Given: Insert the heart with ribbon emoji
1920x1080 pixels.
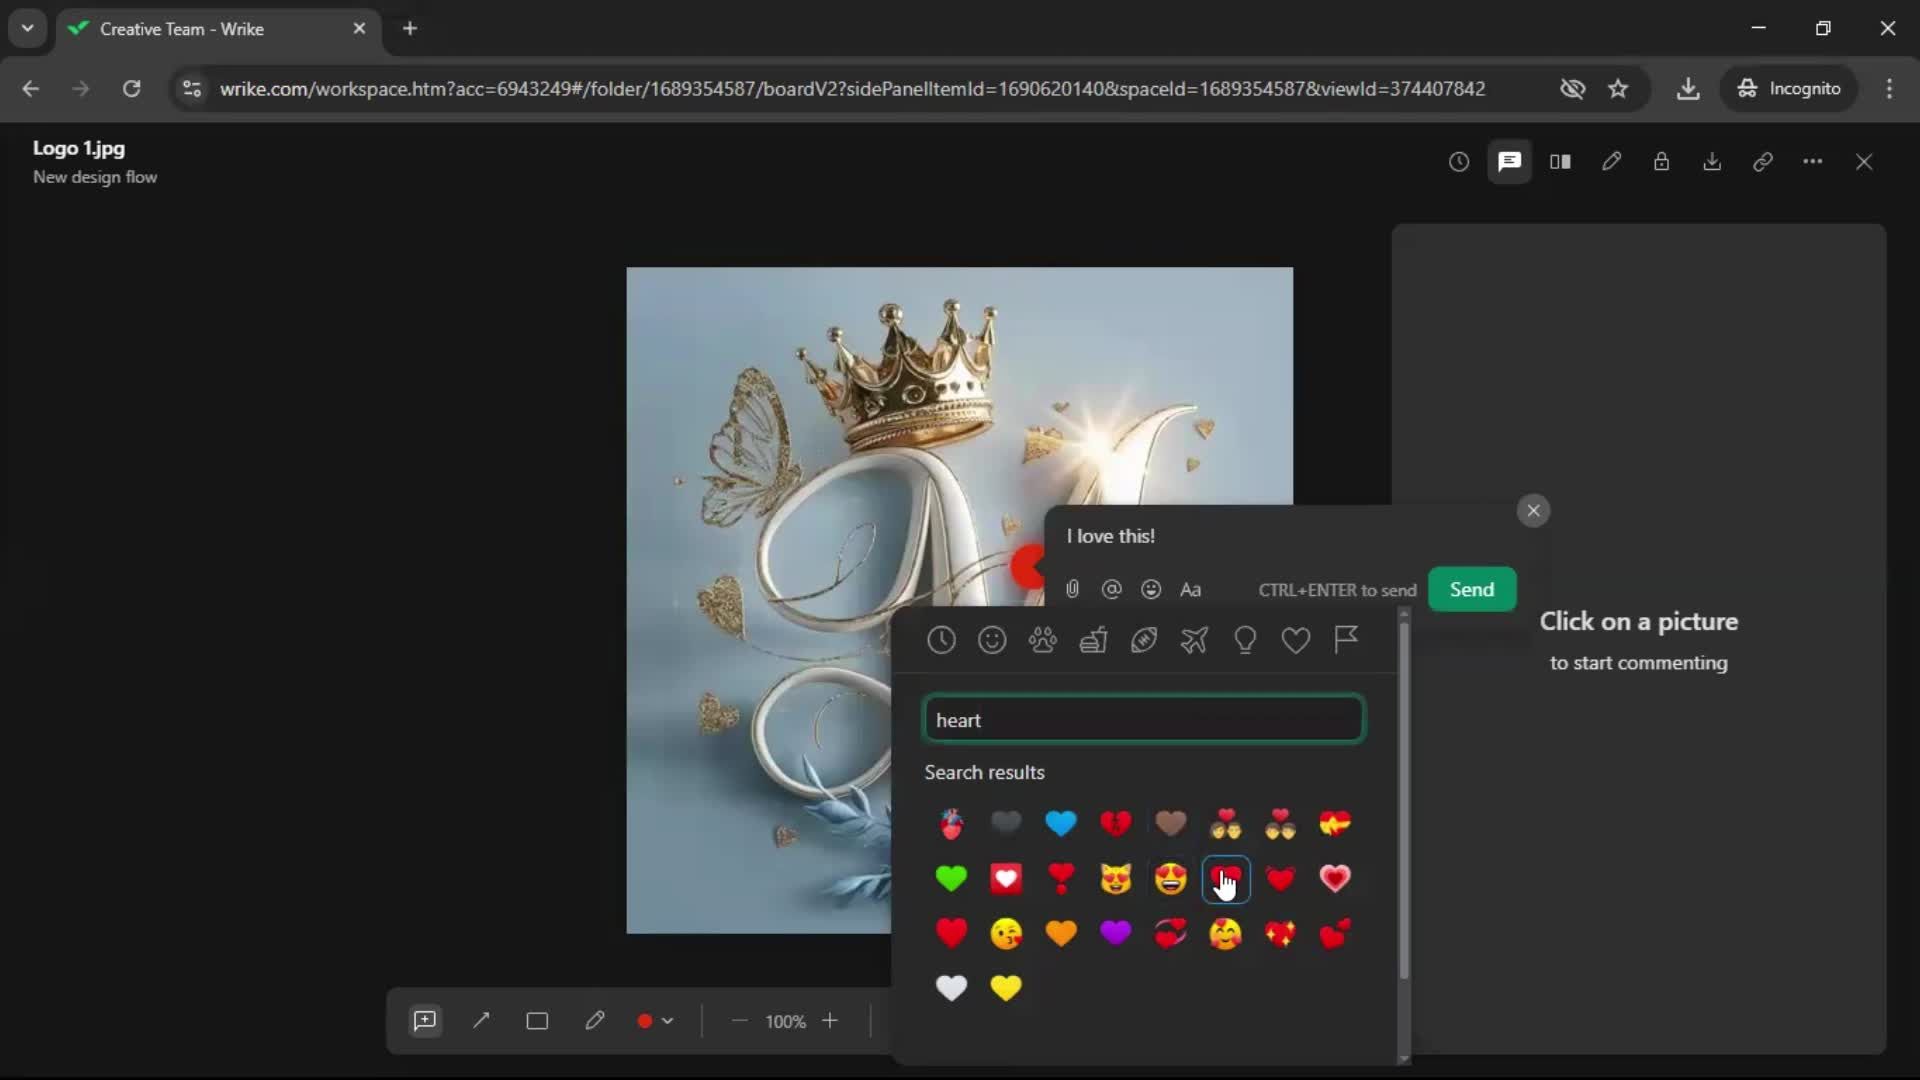Looking at the screenshot, I should point(1335,824).
